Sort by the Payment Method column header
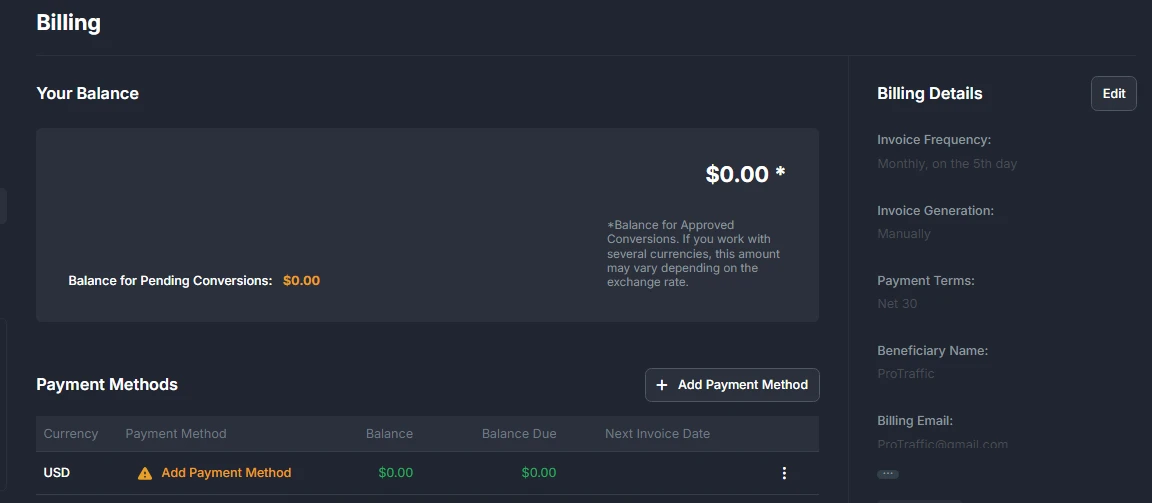 pos(176,434)
